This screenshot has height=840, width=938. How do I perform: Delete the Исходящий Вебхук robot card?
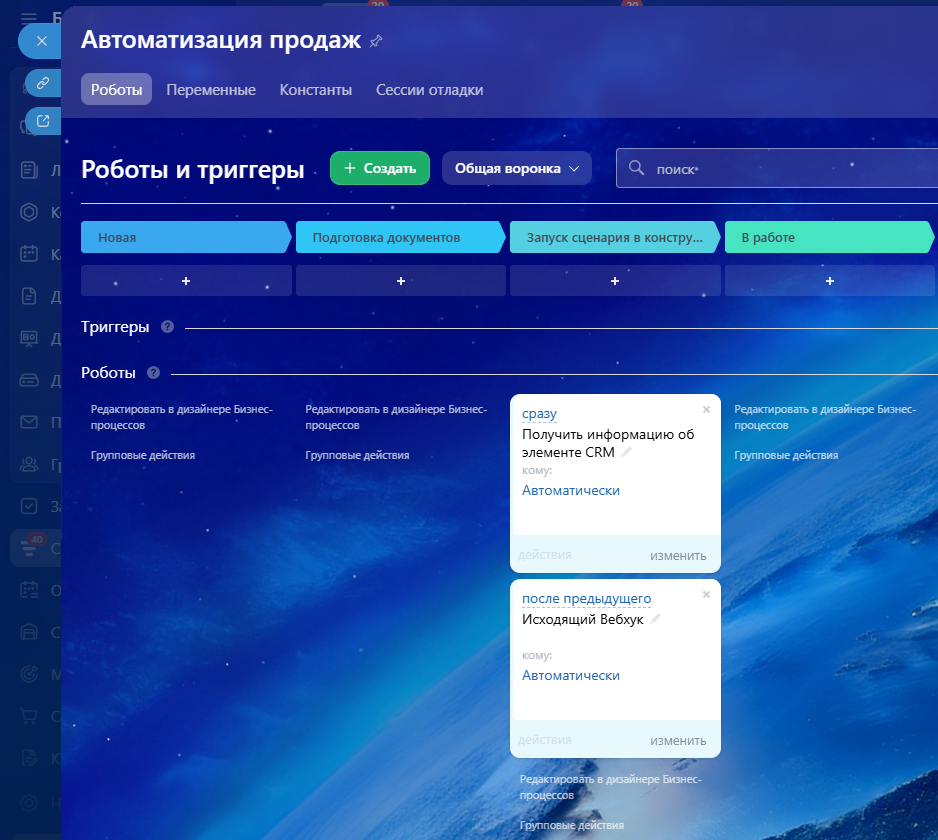706,594
